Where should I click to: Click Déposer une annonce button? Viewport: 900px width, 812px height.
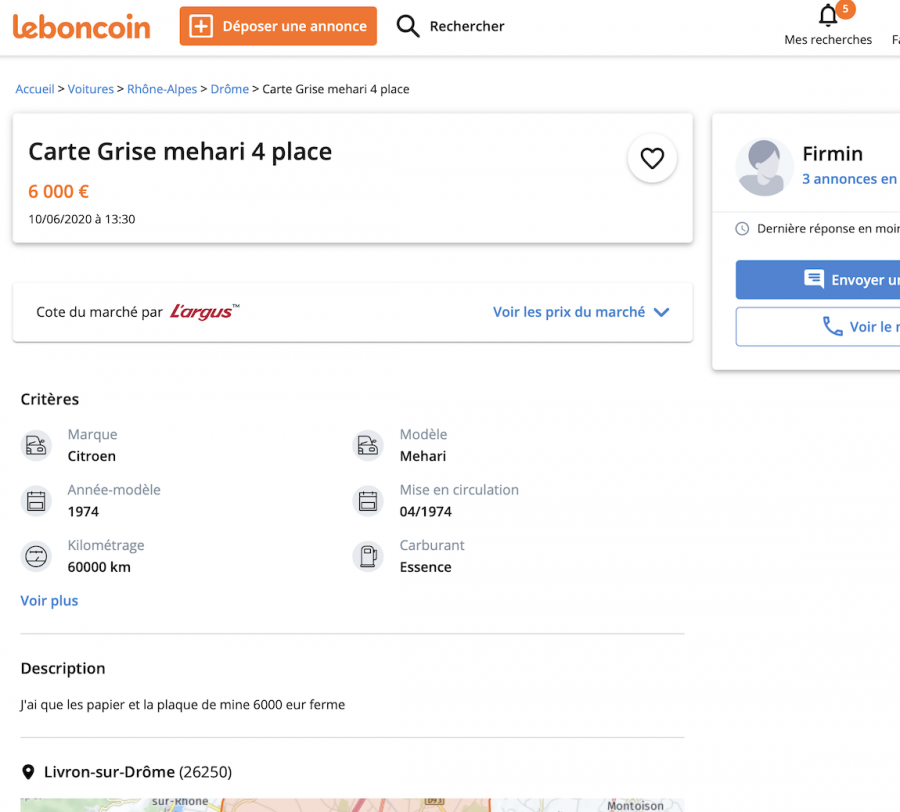coord(278,26)
